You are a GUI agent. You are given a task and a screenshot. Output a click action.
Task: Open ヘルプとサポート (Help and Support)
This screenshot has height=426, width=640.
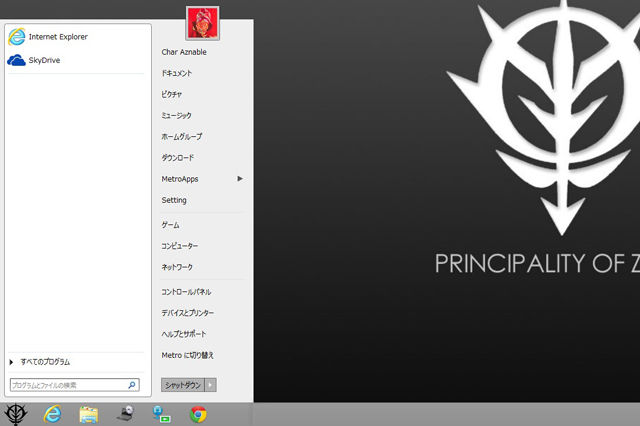[184, 334]
